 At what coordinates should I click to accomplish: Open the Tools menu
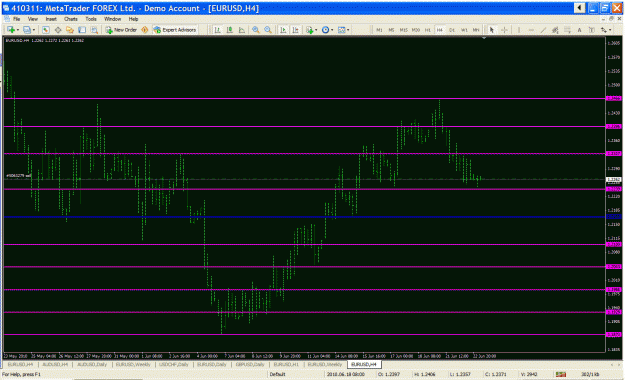click(x=91, y=19)
